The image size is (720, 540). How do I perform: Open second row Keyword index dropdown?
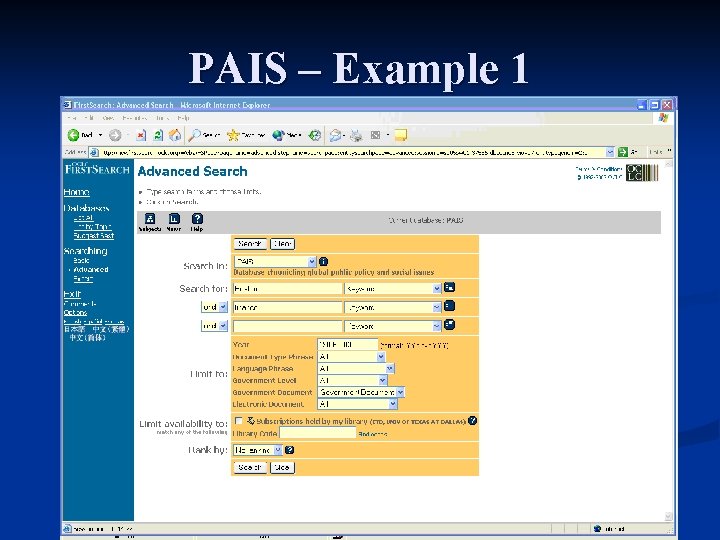click(x=436, y=307)
